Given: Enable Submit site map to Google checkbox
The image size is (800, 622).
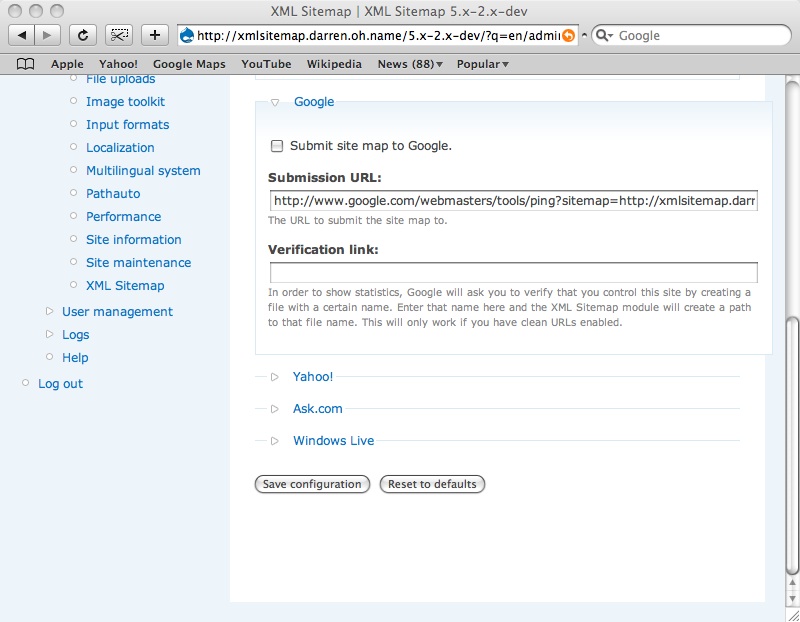Looking at the screenshot, I should pyautogui.click(x=277, y=146).
